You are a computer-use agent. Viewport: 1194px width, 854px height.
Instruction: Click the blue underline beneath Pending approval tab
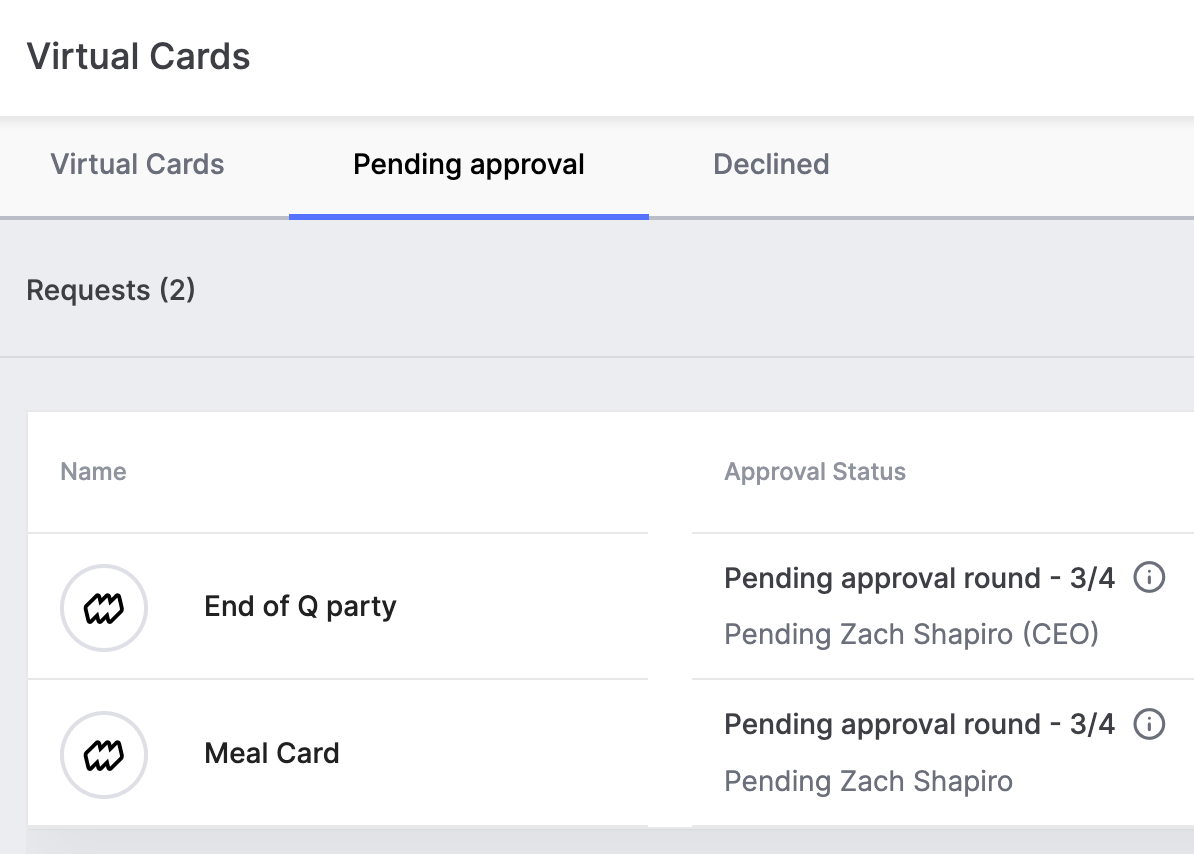(x=469, y=216)
